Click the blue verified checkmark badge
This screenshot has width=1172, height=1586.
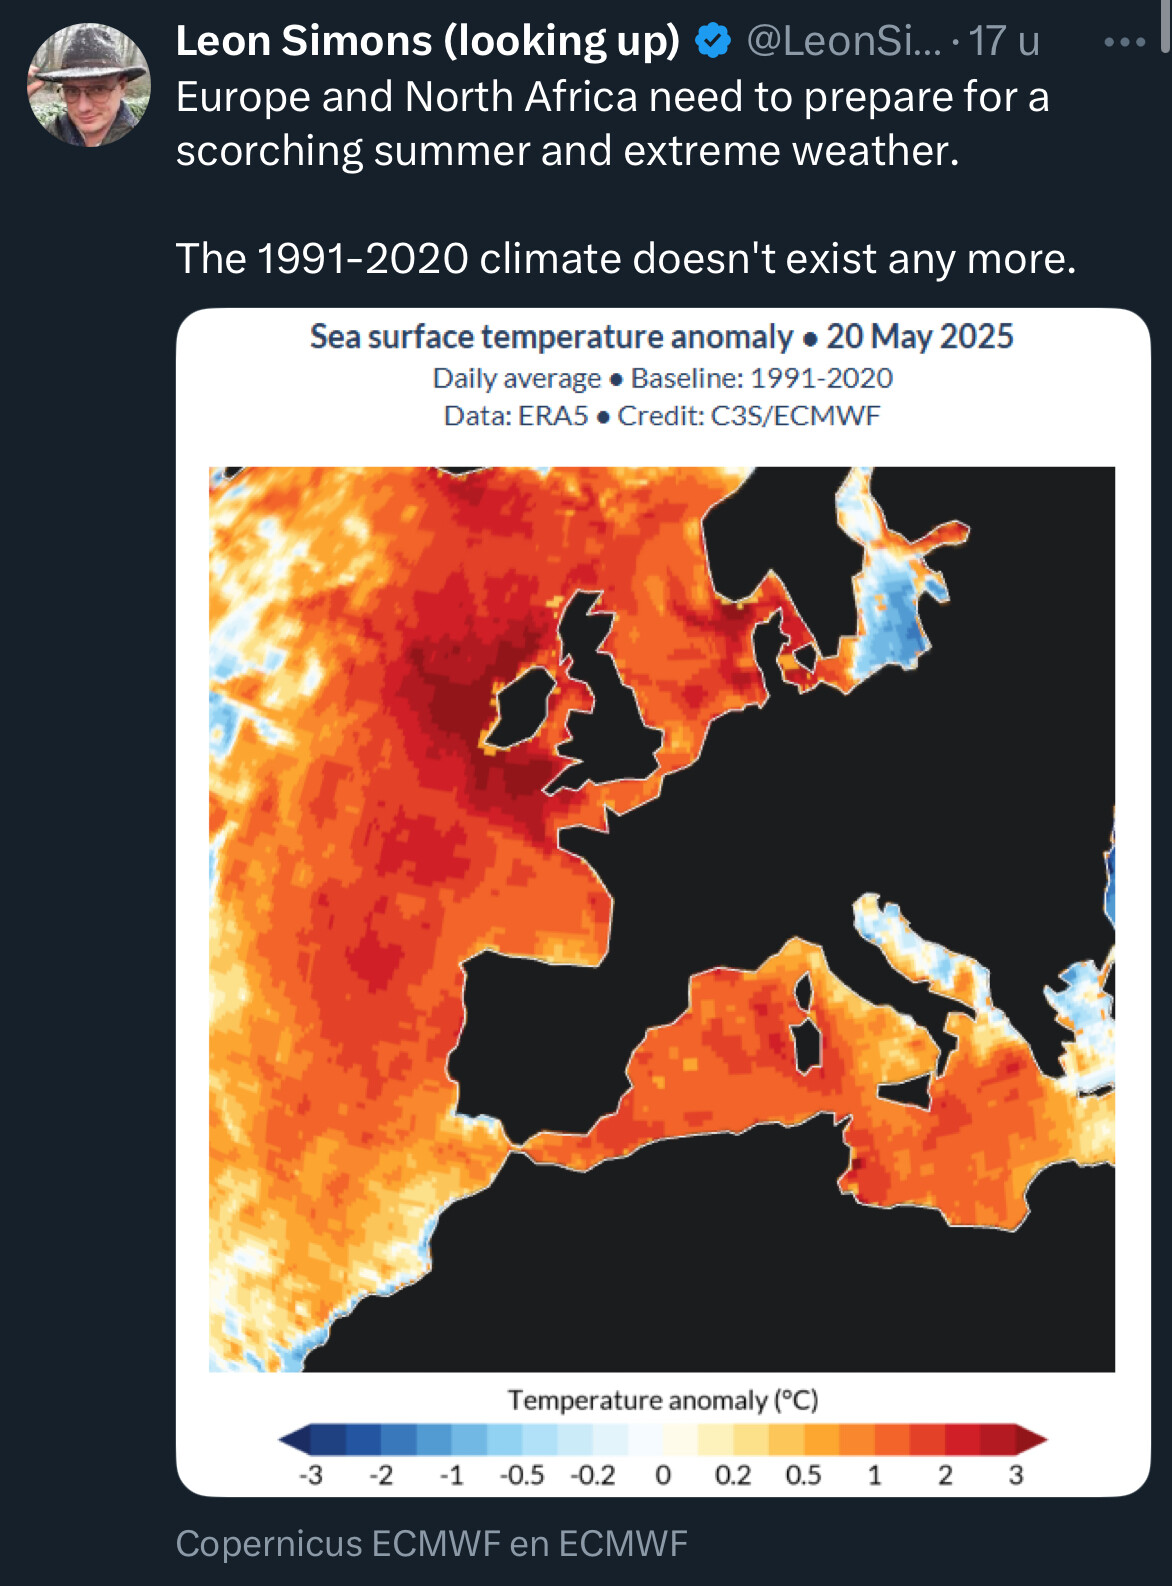(x=713, y=41)
